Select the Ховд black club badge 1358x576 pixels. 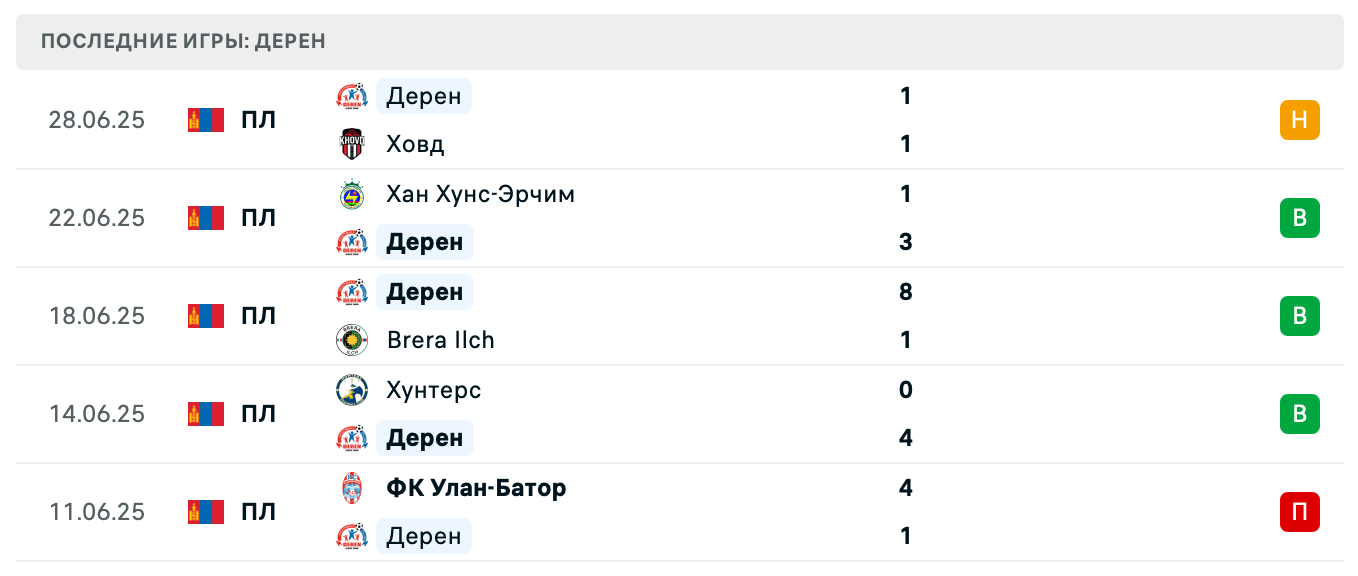click(x=352, y=143)
